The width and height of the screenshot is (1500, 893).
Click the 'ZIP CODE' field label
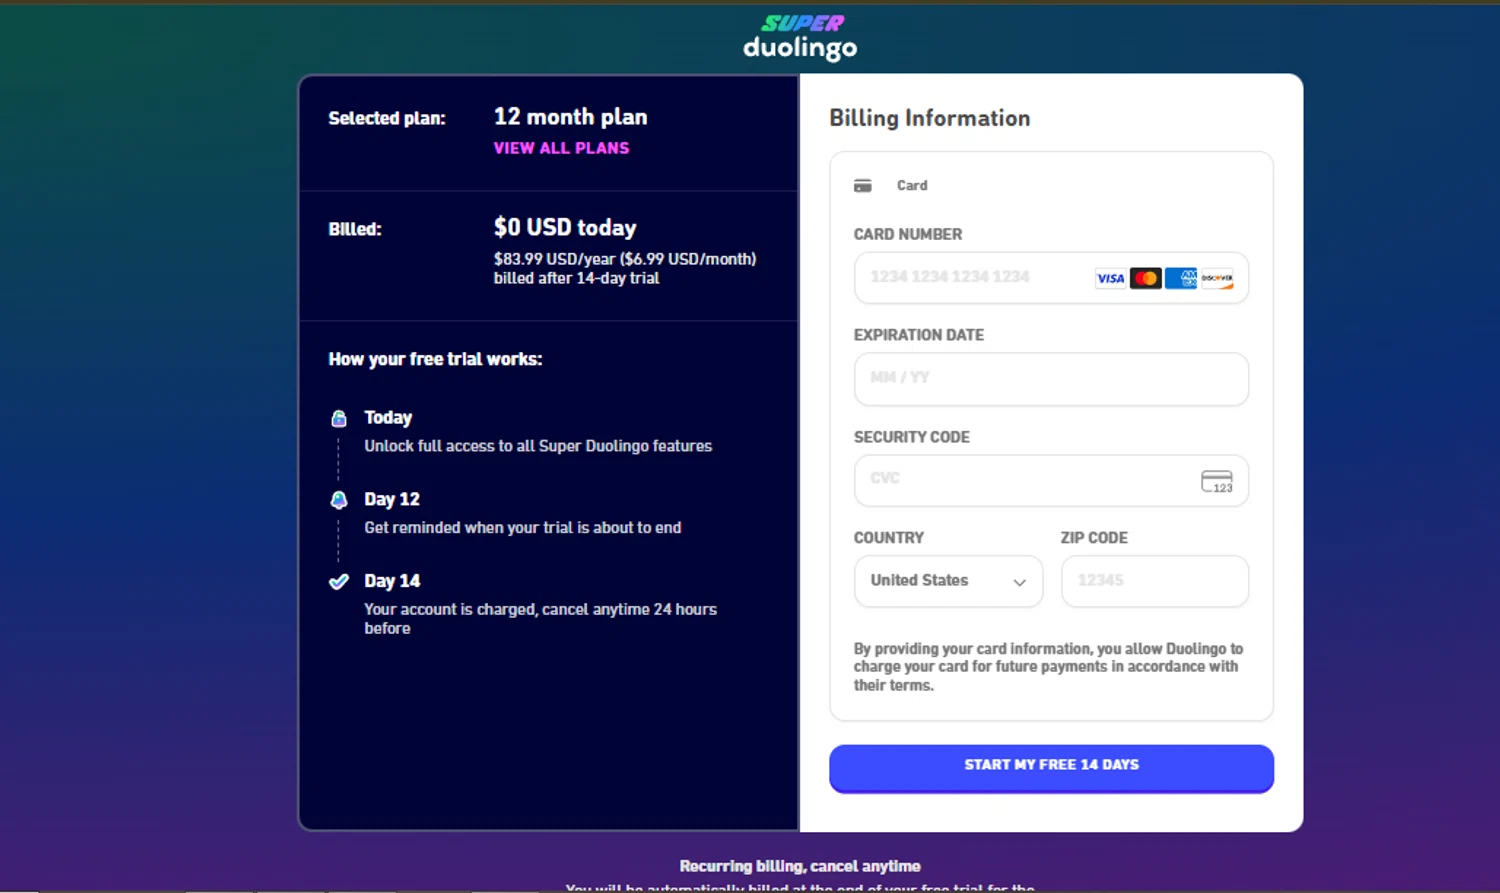(x=1094, y=538)
